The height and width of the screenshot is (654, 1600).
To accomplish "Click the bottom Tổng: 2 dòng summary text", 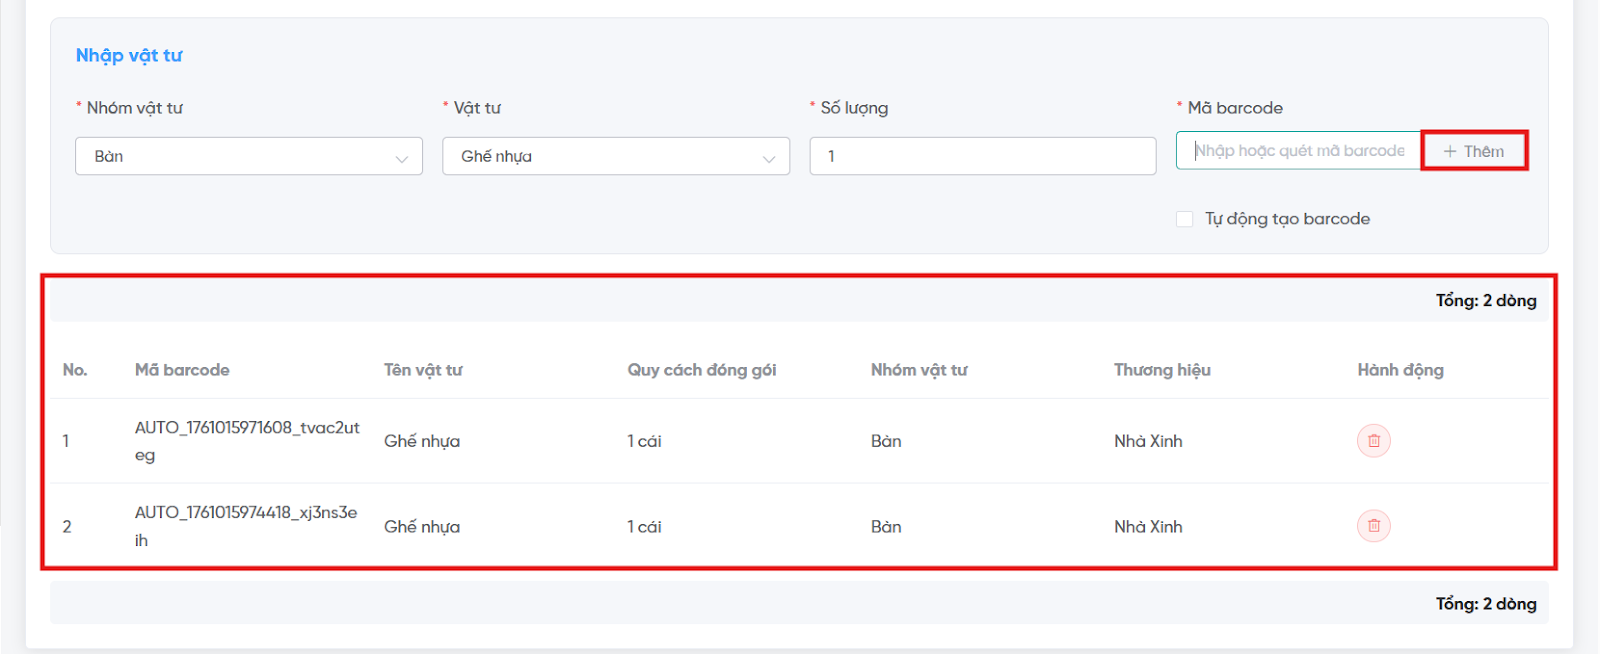I will tap(1485, 604).
